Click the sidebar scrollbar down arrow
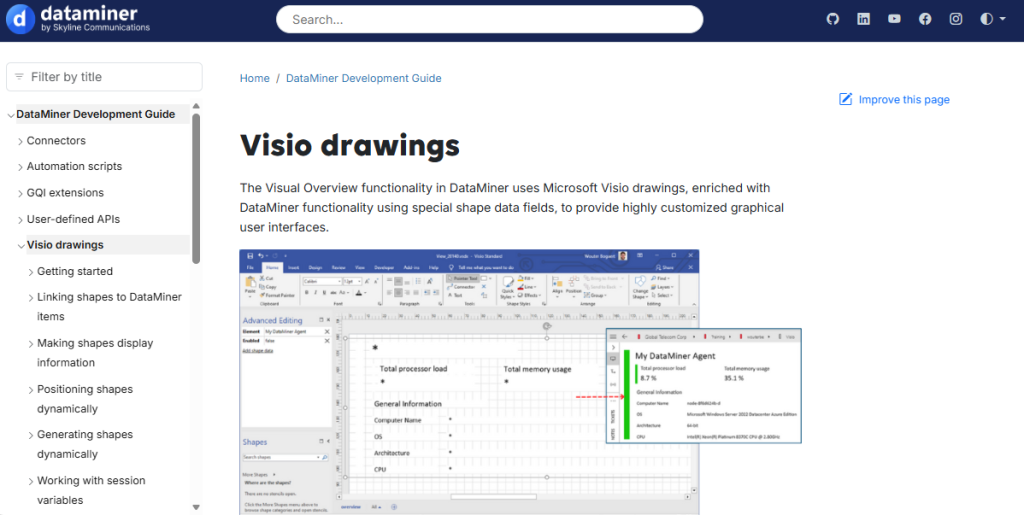 point(196,507)
